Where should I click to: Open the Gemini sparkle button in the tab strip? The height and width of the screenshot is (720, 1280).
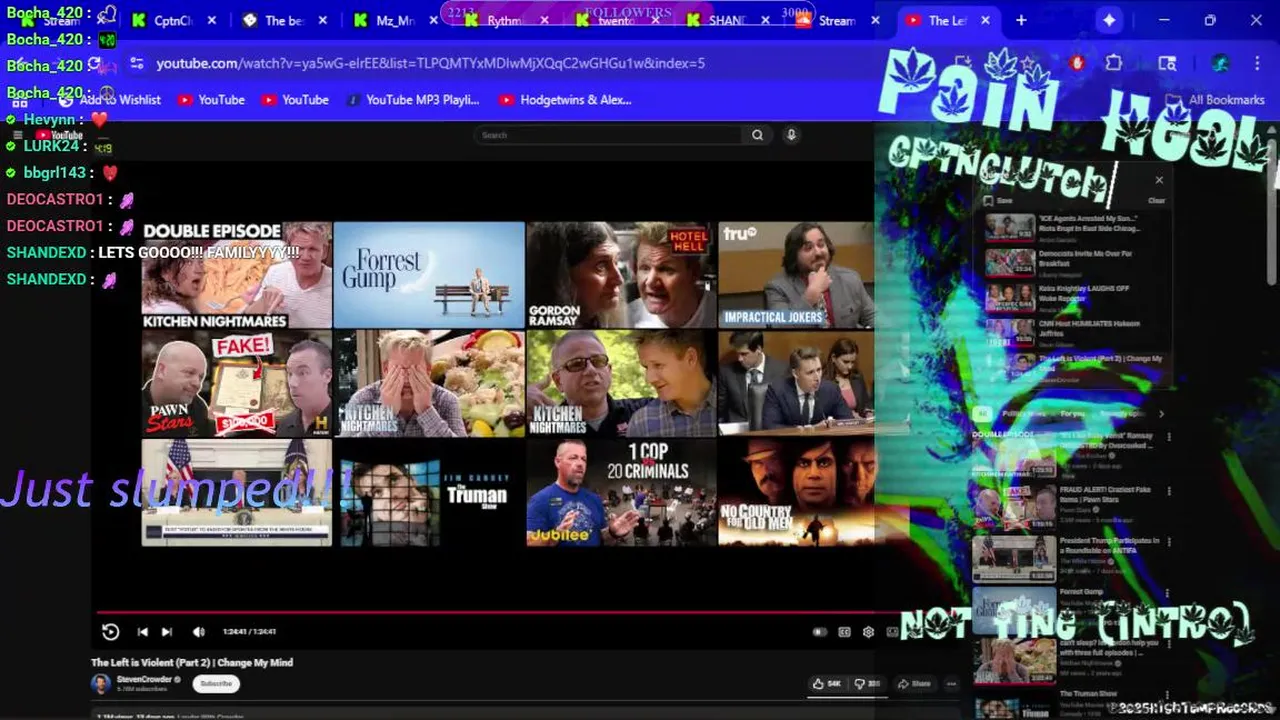coord(1109,20)
